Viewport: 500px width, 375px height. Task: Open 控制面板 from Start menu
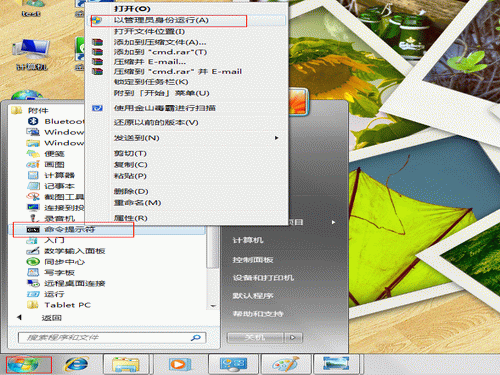(x=253, y=260)
